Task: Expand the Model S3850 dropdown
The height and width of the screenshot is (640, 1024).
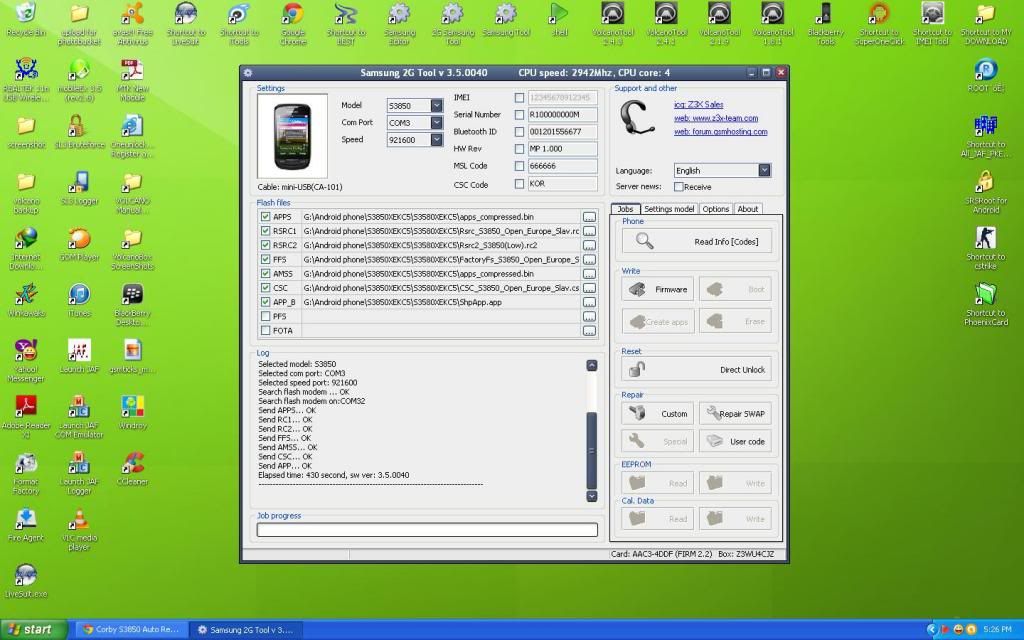Action: [x=436, y=105]
